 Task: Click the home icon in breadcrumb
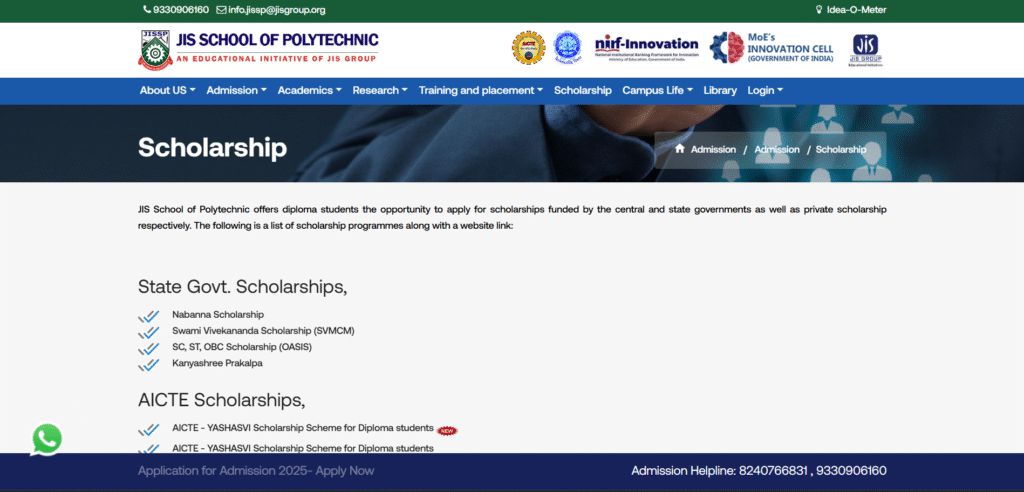pos(680,149)
